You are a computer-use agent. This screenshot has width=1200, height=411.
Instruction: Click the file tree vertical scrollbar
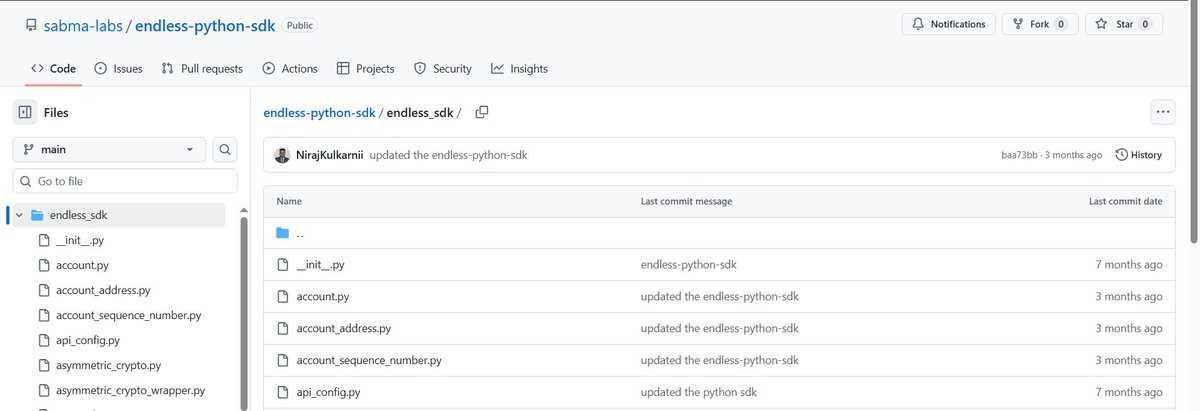coord(244,312)
